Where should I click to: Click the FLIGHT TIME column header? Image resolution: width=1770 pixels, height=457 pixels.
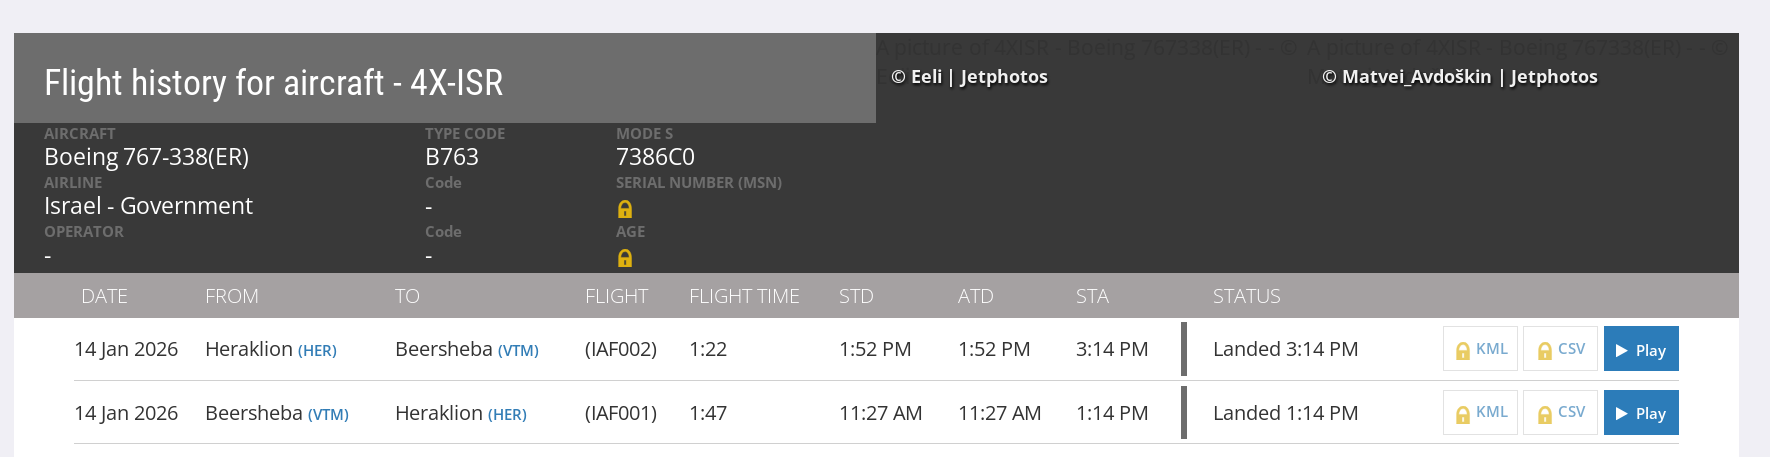[744, 296]
